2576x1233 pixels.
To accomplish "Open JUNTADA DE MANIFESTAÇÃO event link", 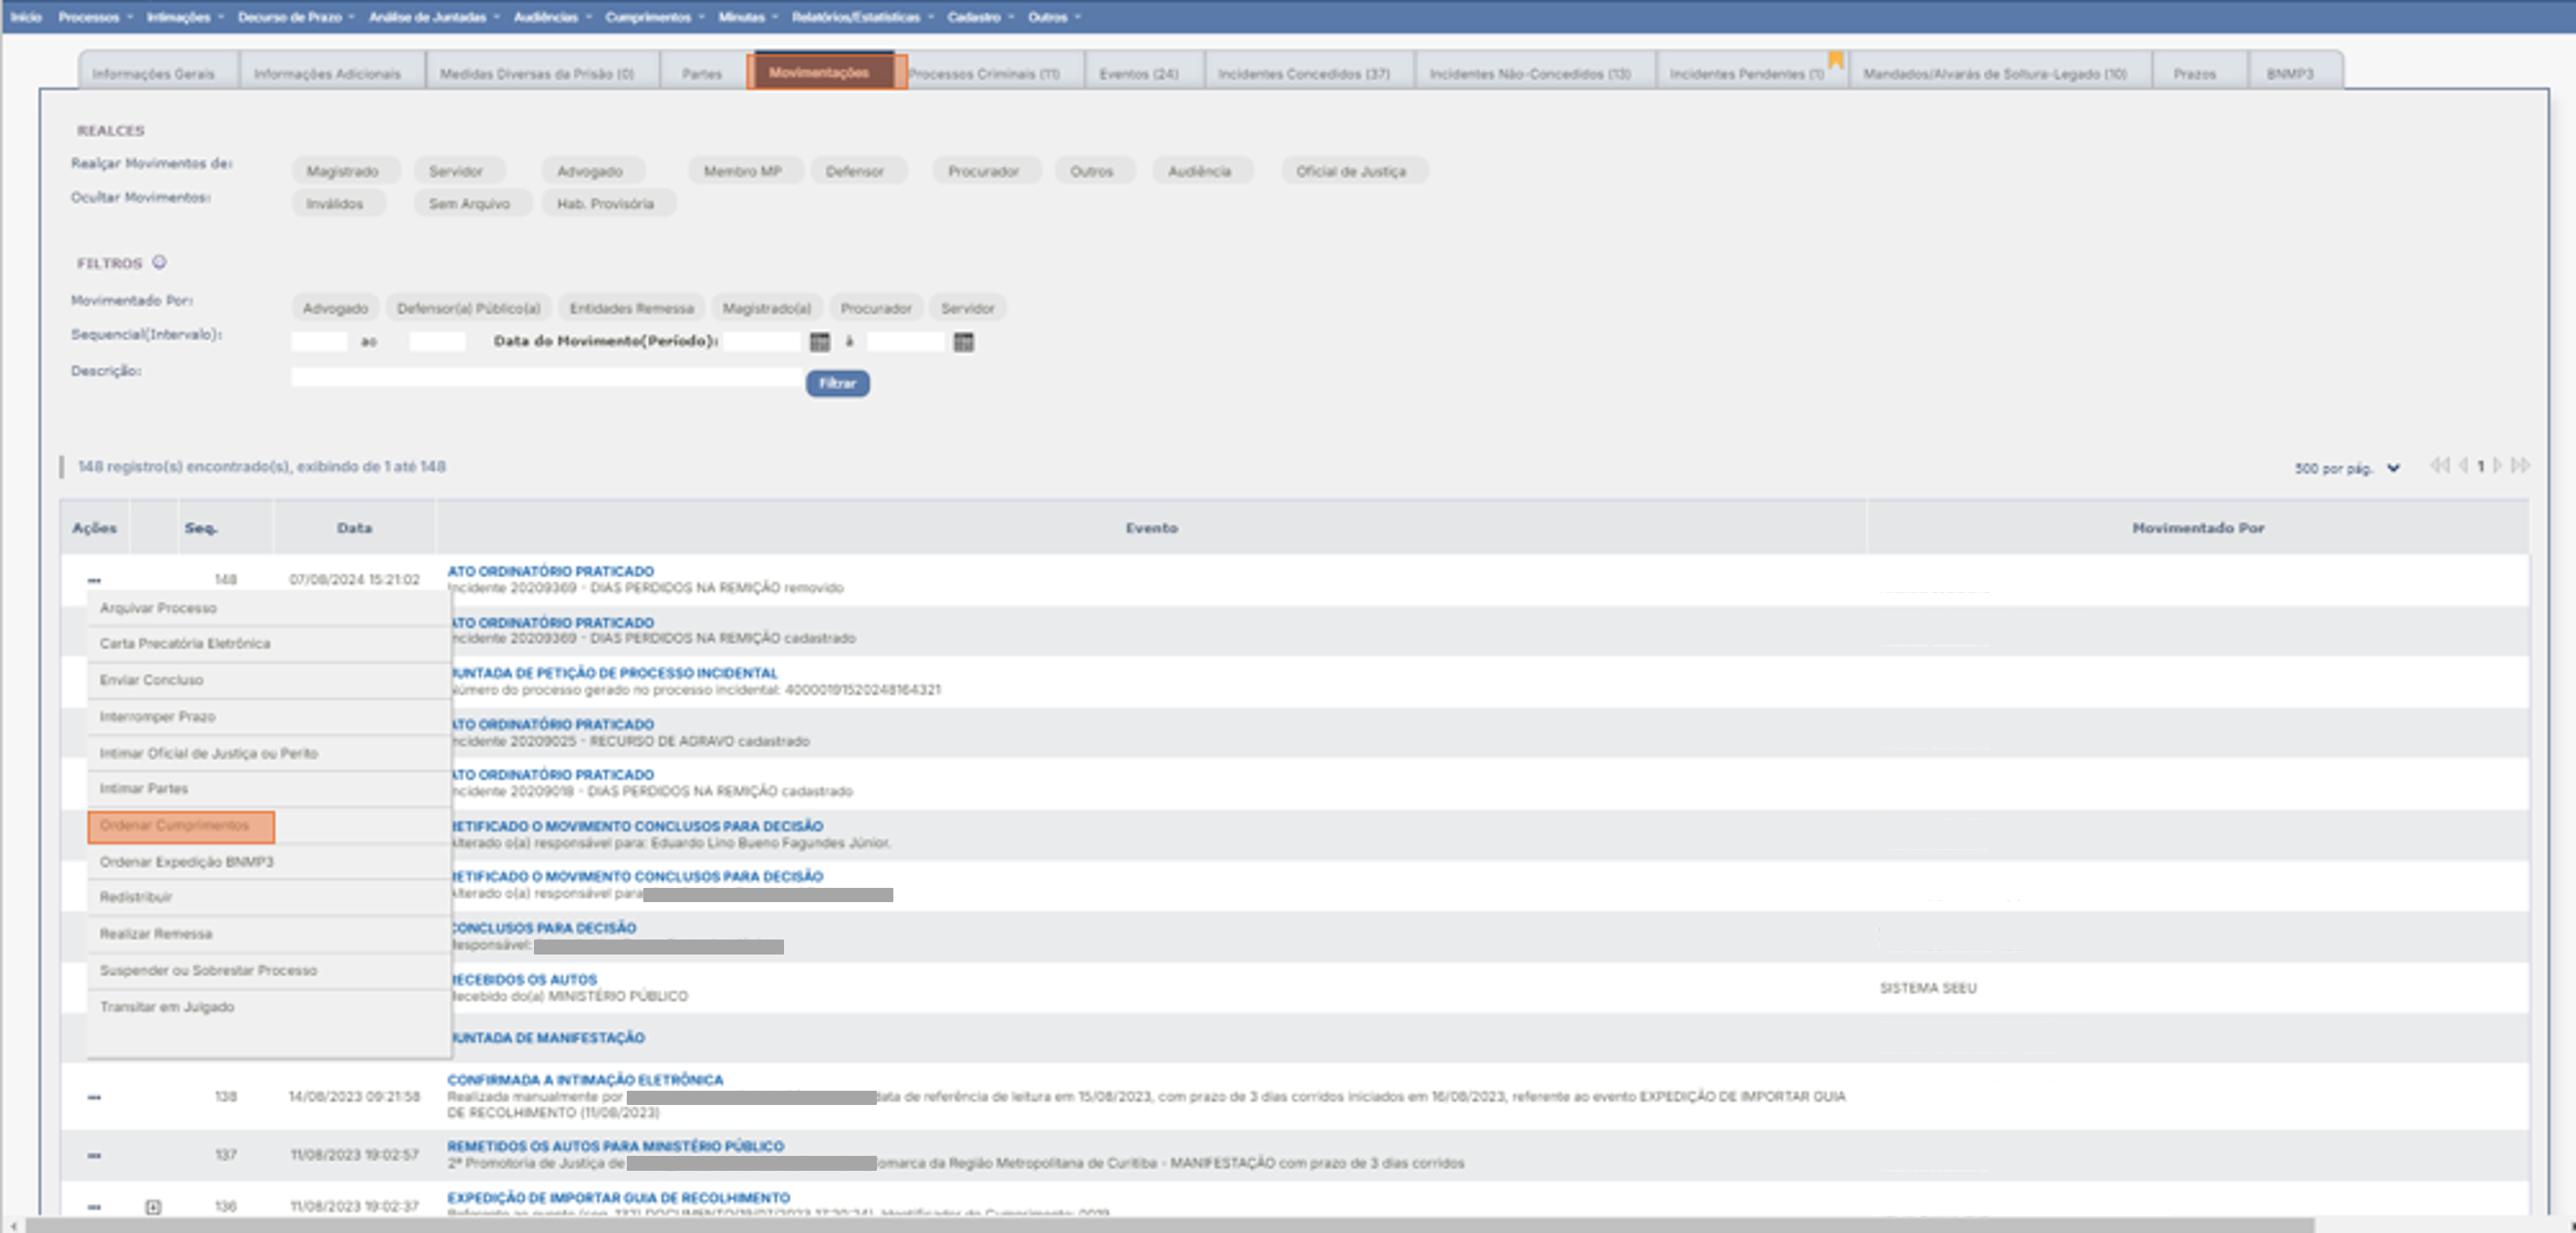I will [547, 1038].
